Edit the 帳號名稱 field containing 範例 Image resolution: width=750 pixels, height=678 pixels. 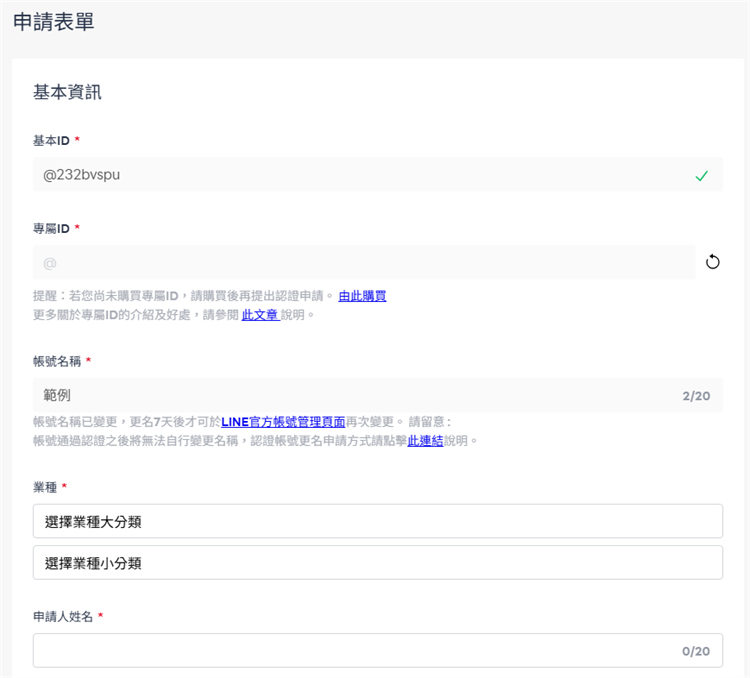point(378,395)
